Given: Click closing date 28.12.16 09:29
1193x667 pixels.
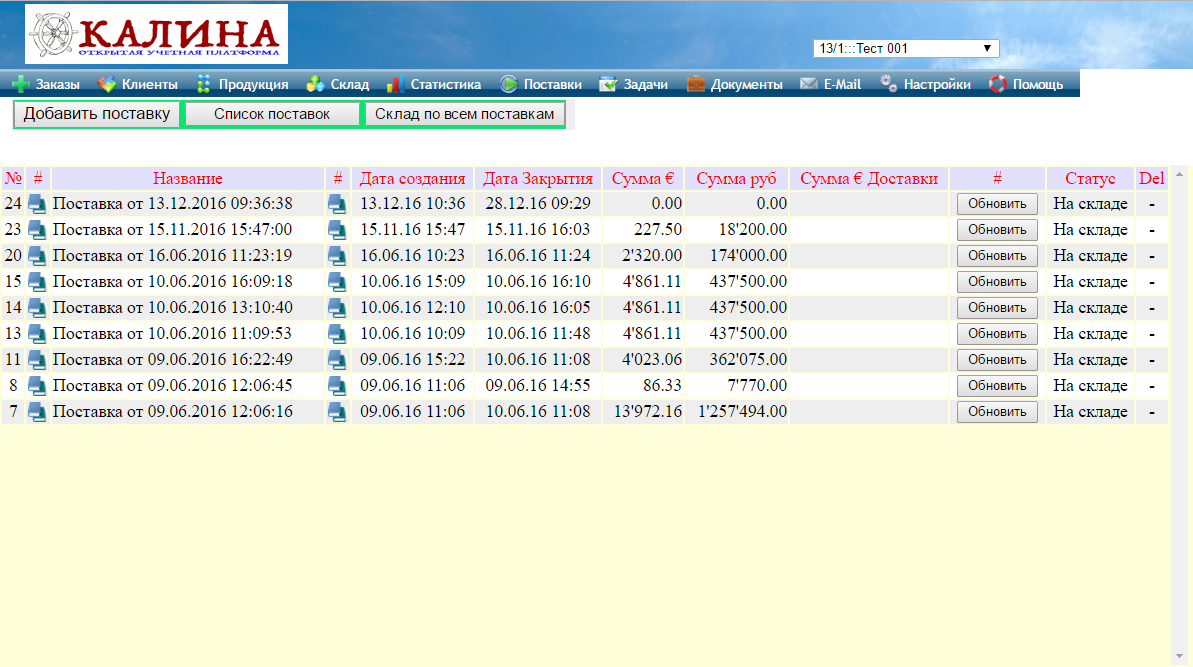Looking at the screenshot, I should 538,204.
